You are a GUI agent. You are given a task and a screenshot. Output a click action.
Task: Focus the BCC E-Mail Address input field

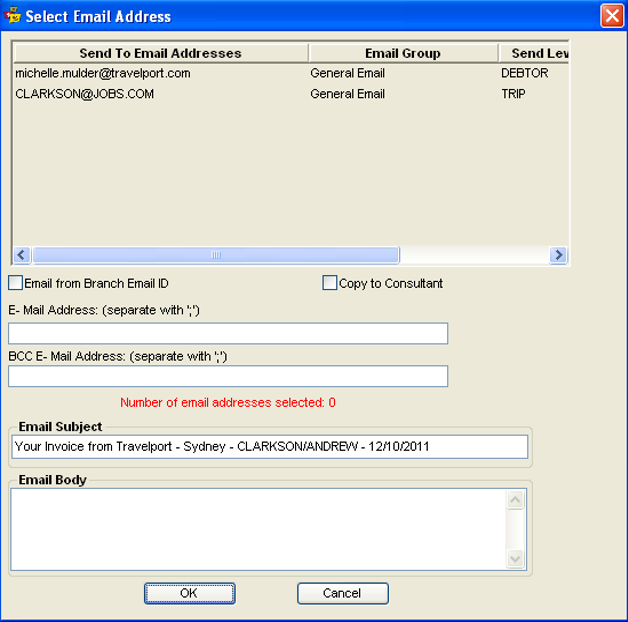click(x=228, y=376)
